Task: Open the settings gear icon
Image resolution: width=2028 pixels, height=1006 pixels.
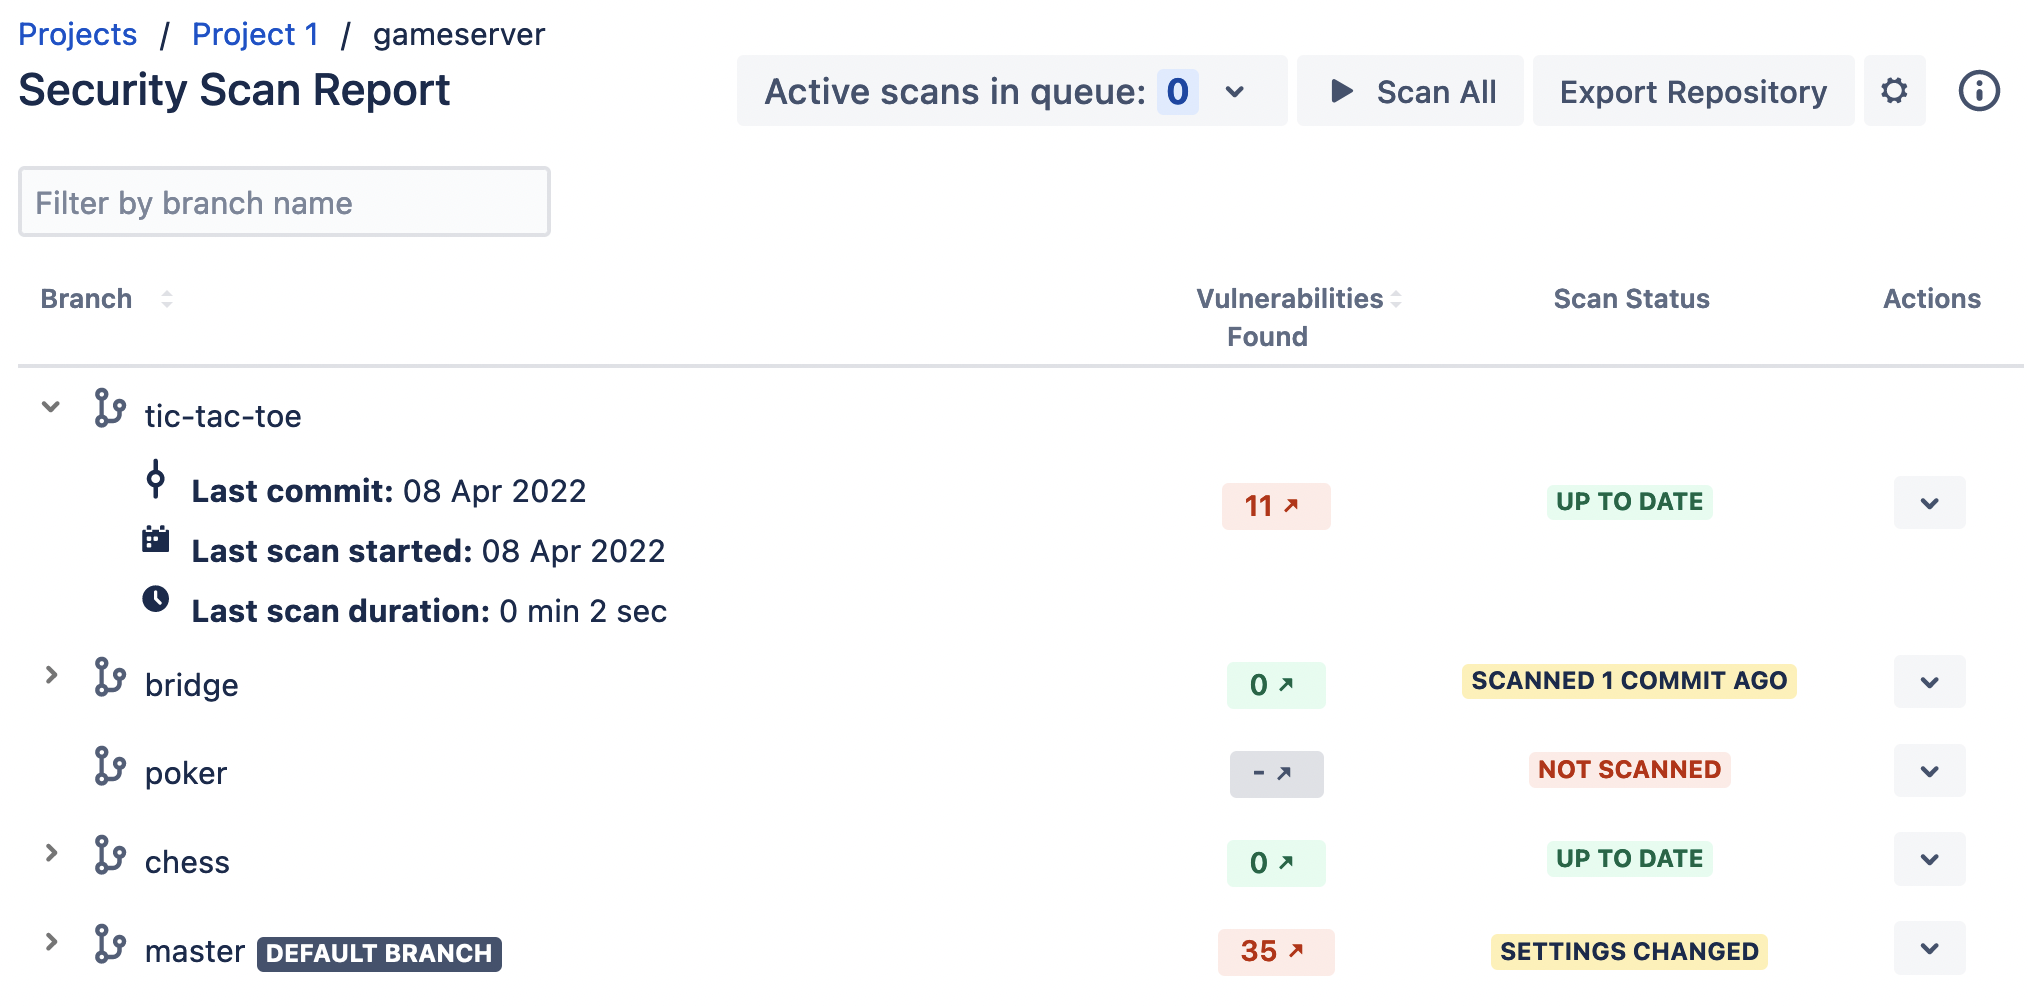Action: click(x=1894, y=91)
